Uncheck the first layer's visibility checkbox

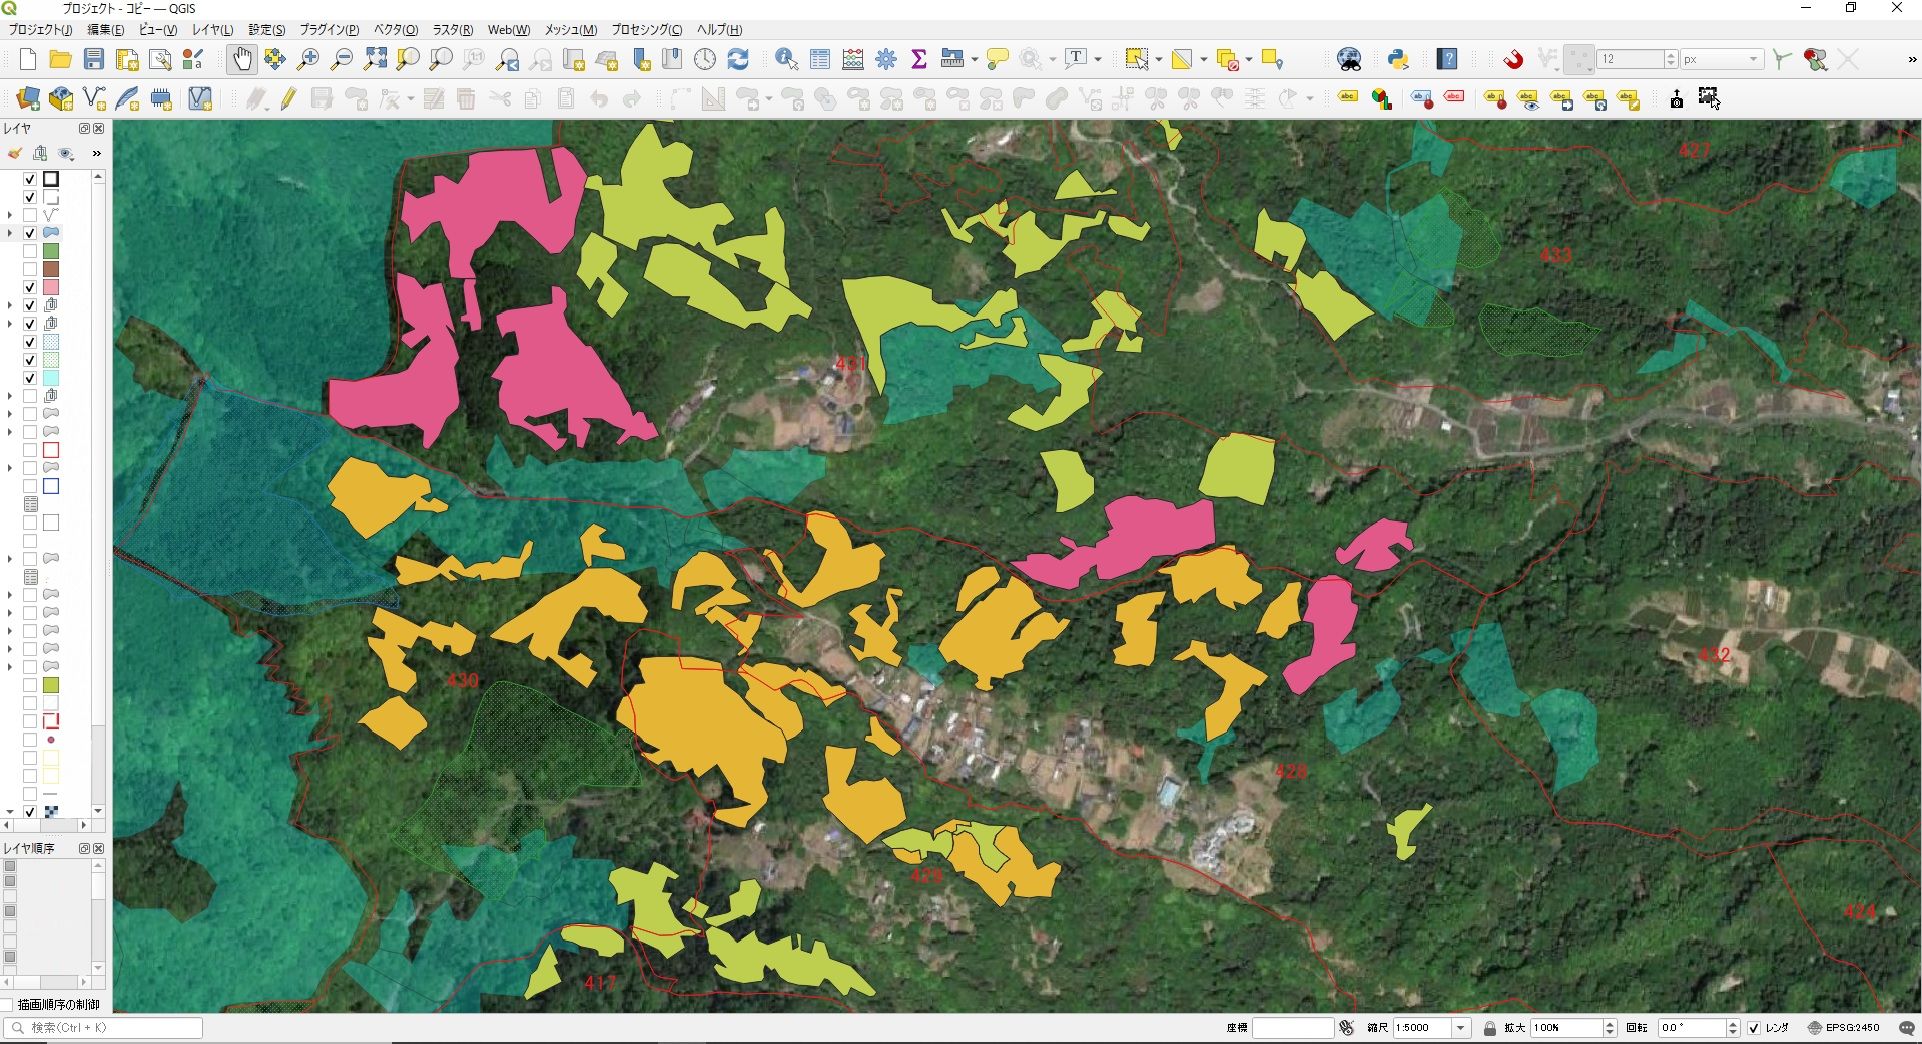(30, 179)
